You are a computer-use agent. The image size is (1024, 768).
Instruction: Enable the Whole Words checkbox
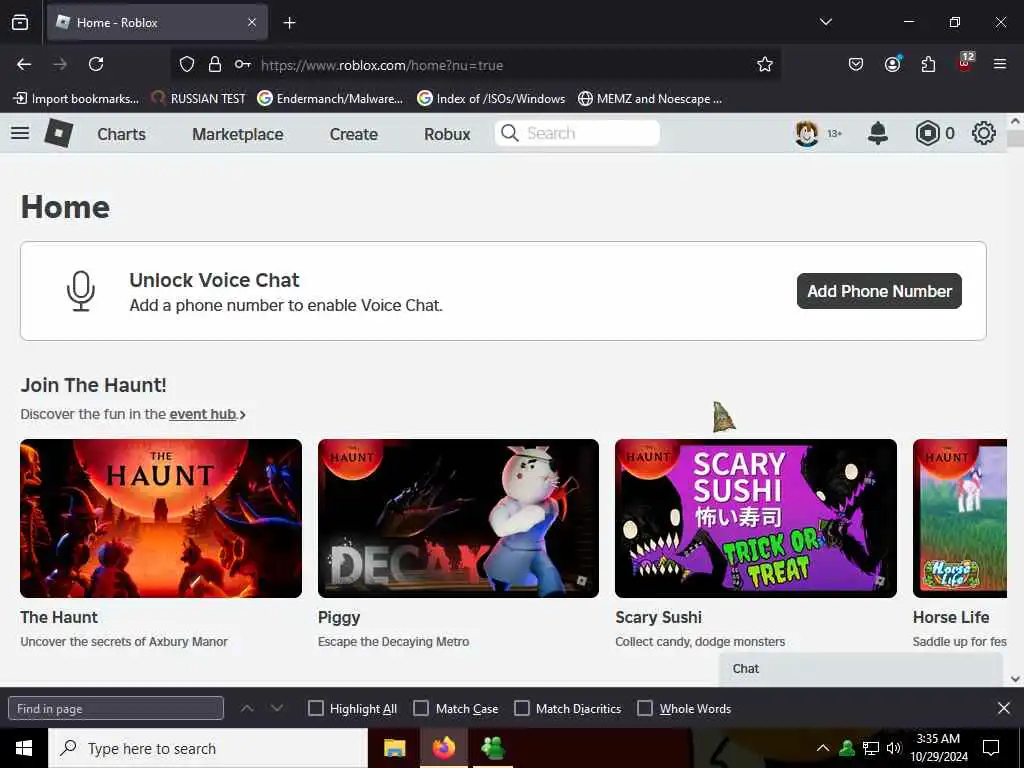(645, 709)
